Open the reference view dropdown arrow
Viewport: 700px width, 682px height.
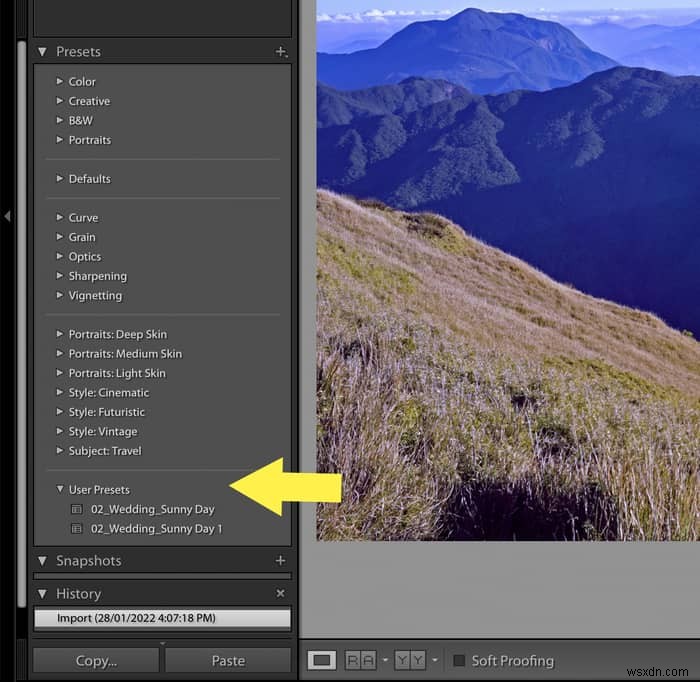tap(385, 660)
